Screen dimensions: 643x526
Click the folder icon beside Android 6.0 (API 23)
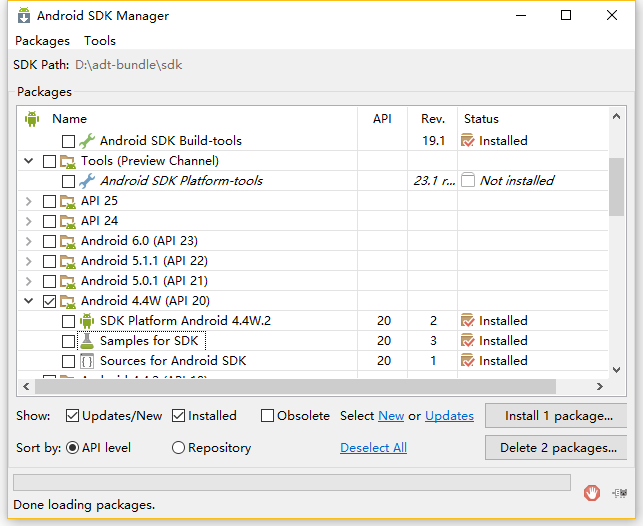(x=68, y=241)
